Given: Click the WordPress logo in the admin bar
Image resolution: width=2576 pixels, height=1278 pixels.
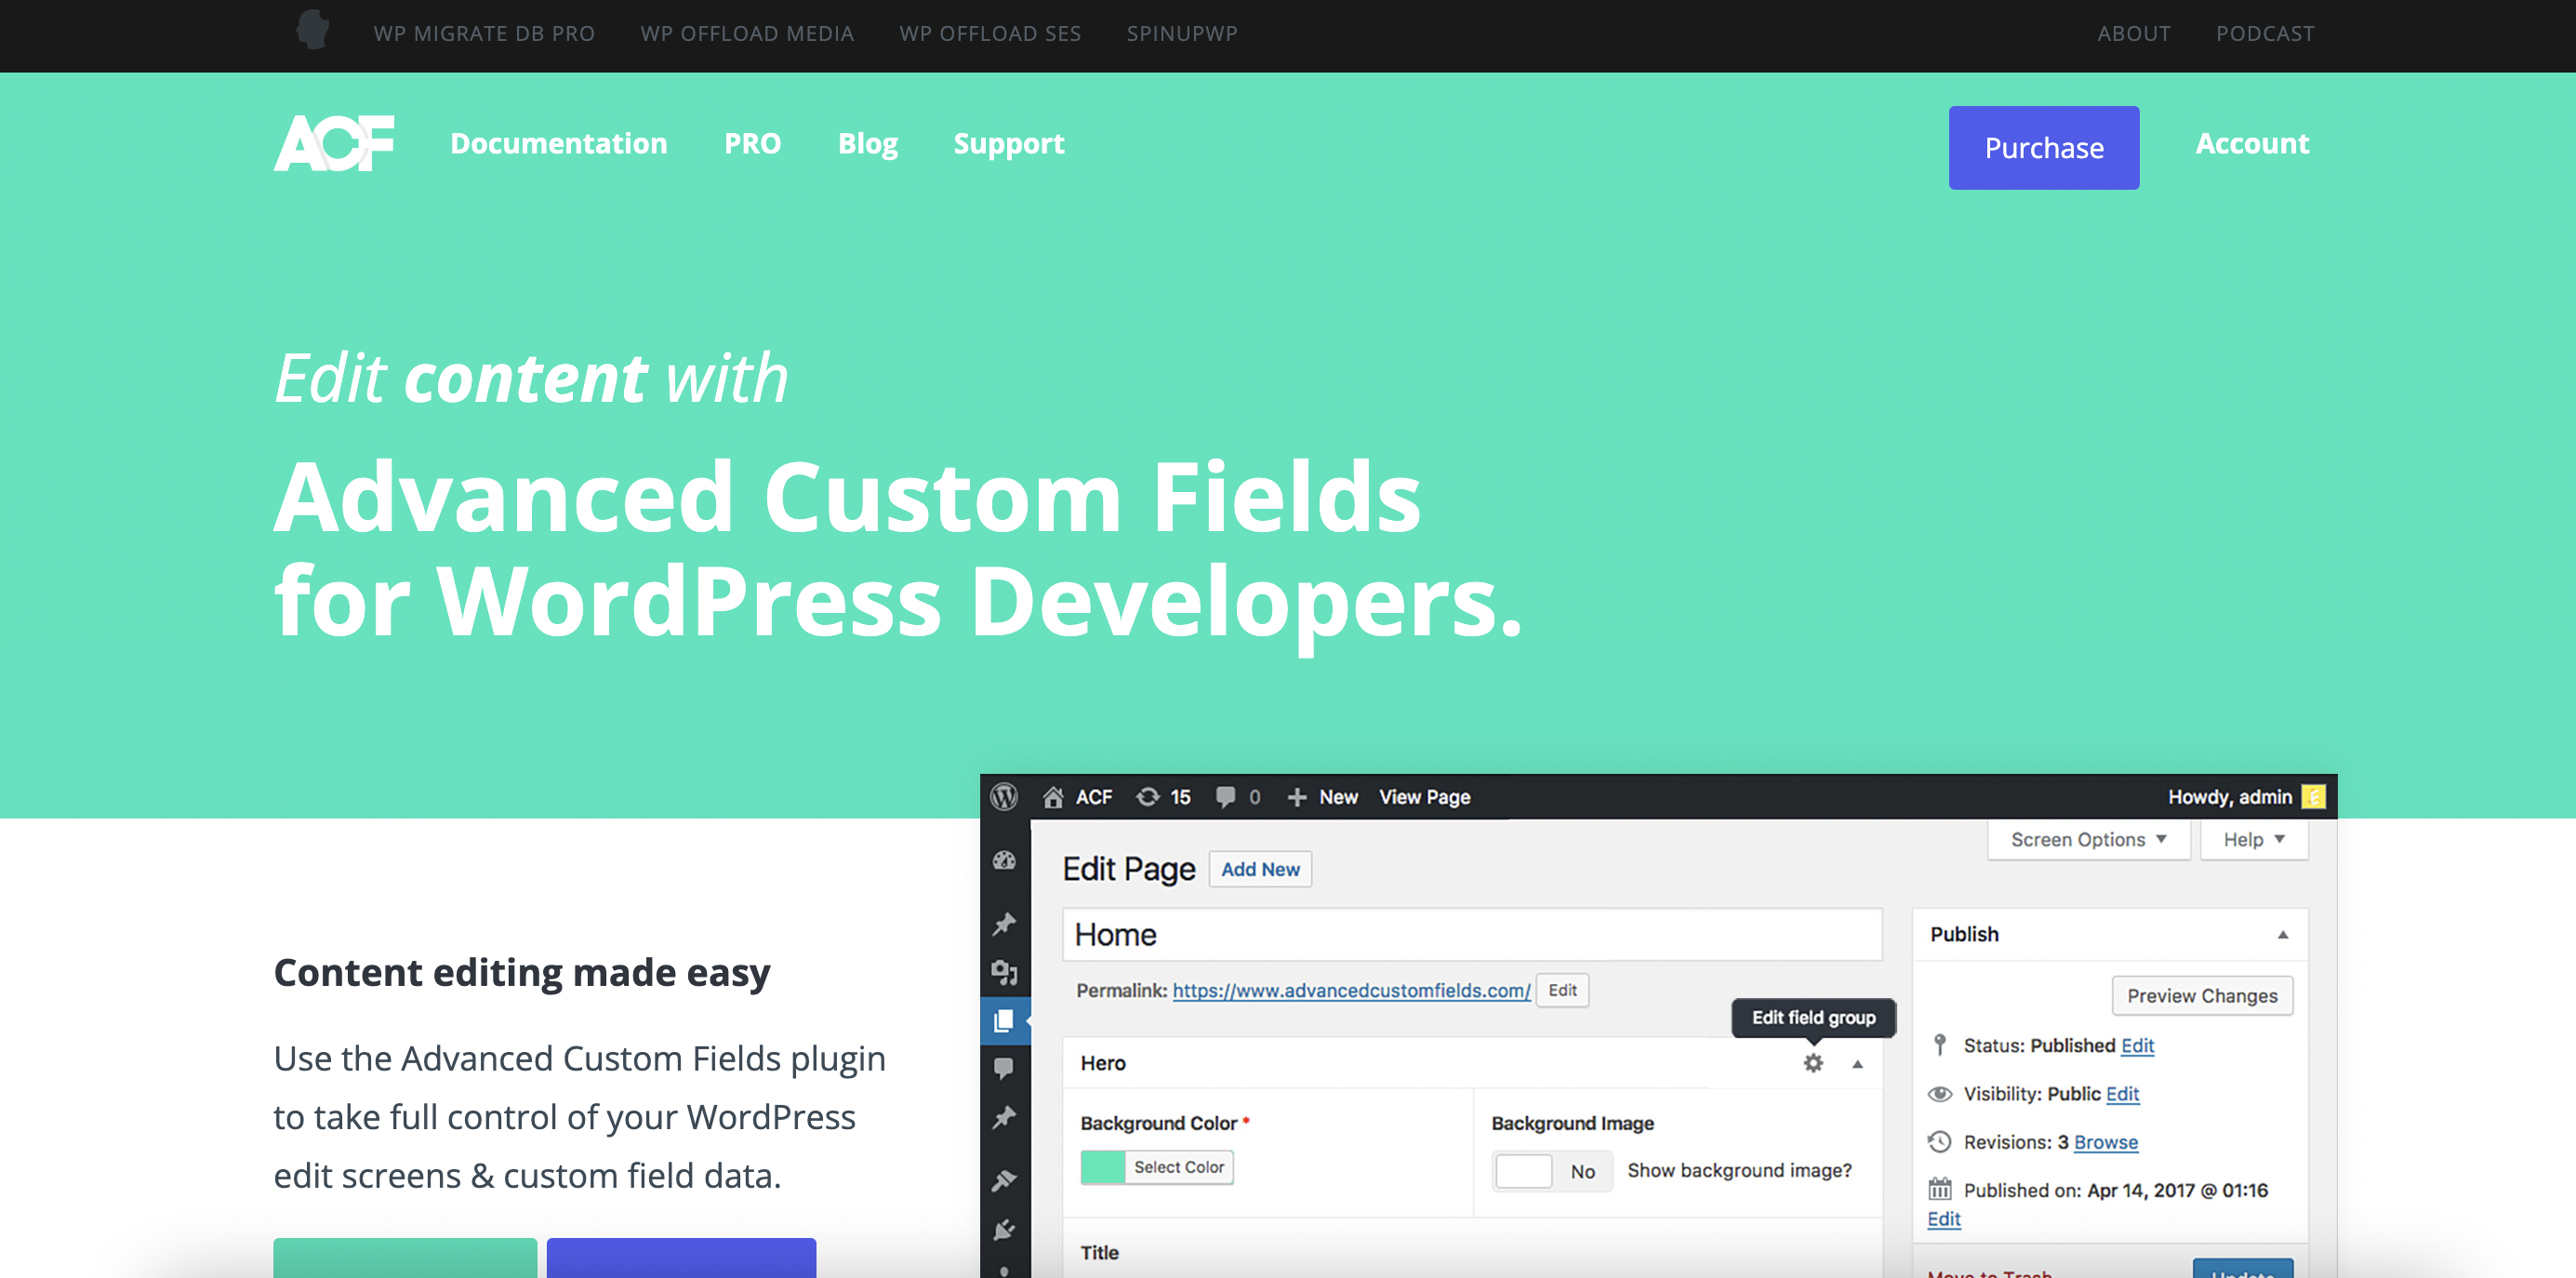Looking at the screenshot, I should [1004, 797].
